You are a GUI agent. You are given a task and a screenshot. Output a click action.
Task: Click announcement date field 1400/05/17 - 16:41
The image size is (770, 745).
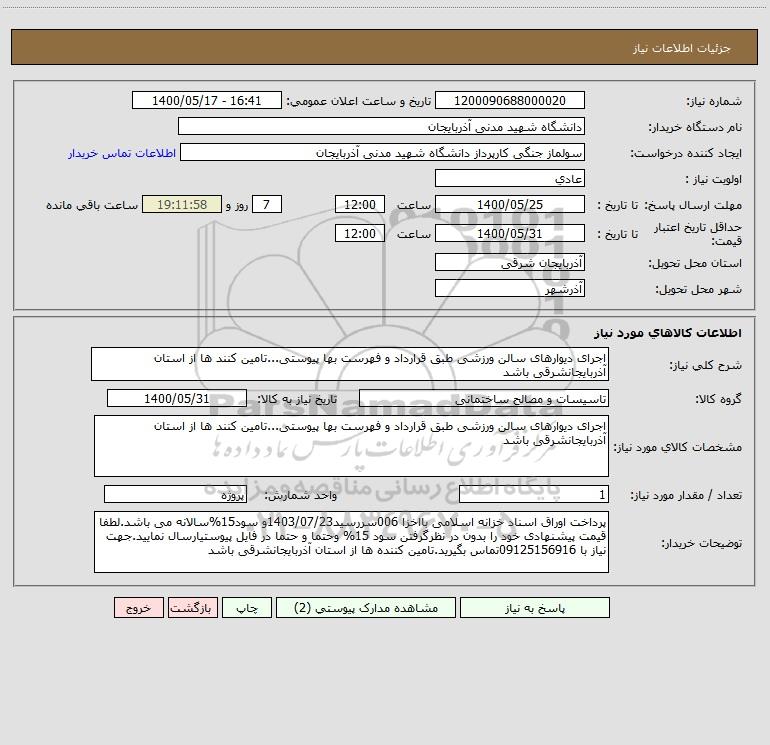point(207,100)
